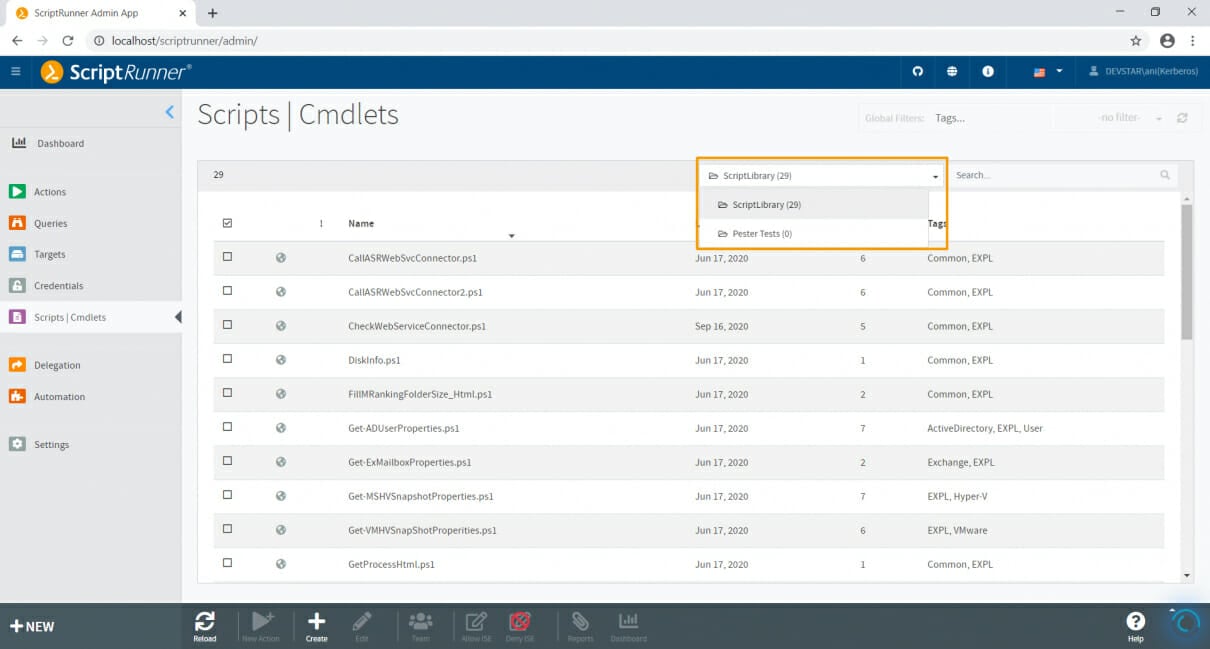Click the globe web icon in header
The width and height of the screenshot is (1210, 649).
point(952,72)
